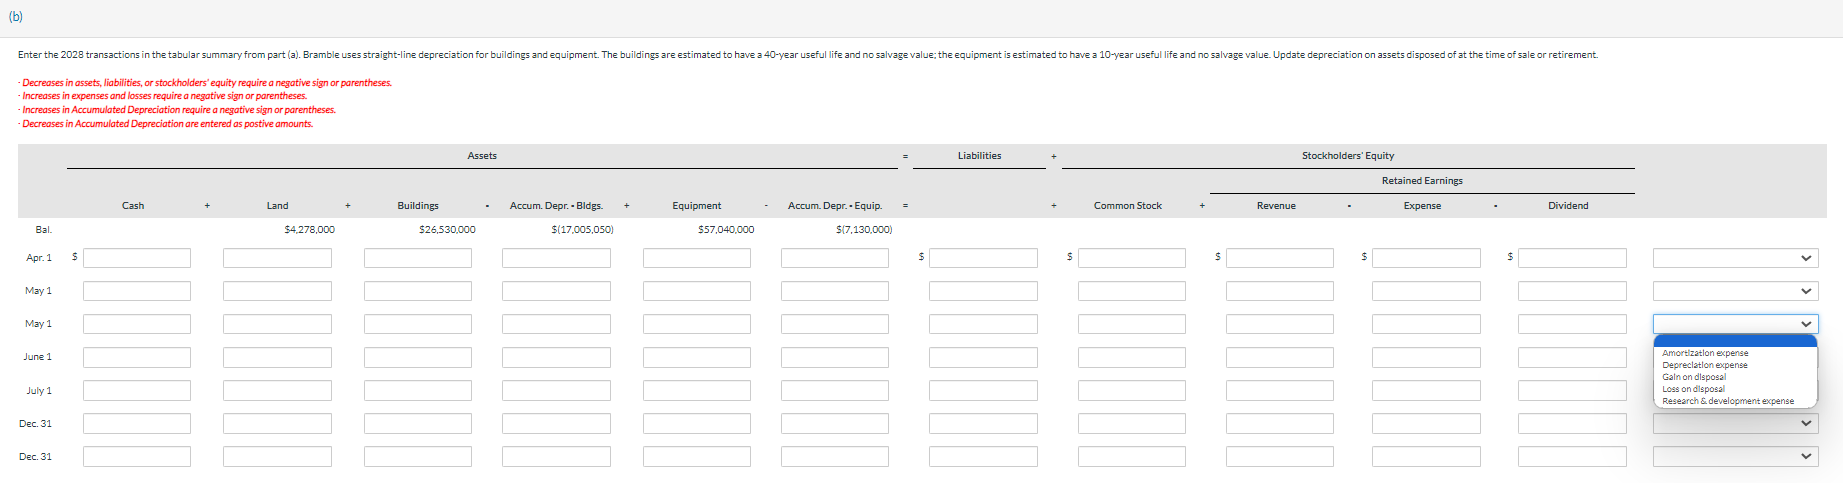Select the blank highlighted option in list
Image resolution: width=1843 pixels, height=483 pixels.
click(x=1735, y=341)
